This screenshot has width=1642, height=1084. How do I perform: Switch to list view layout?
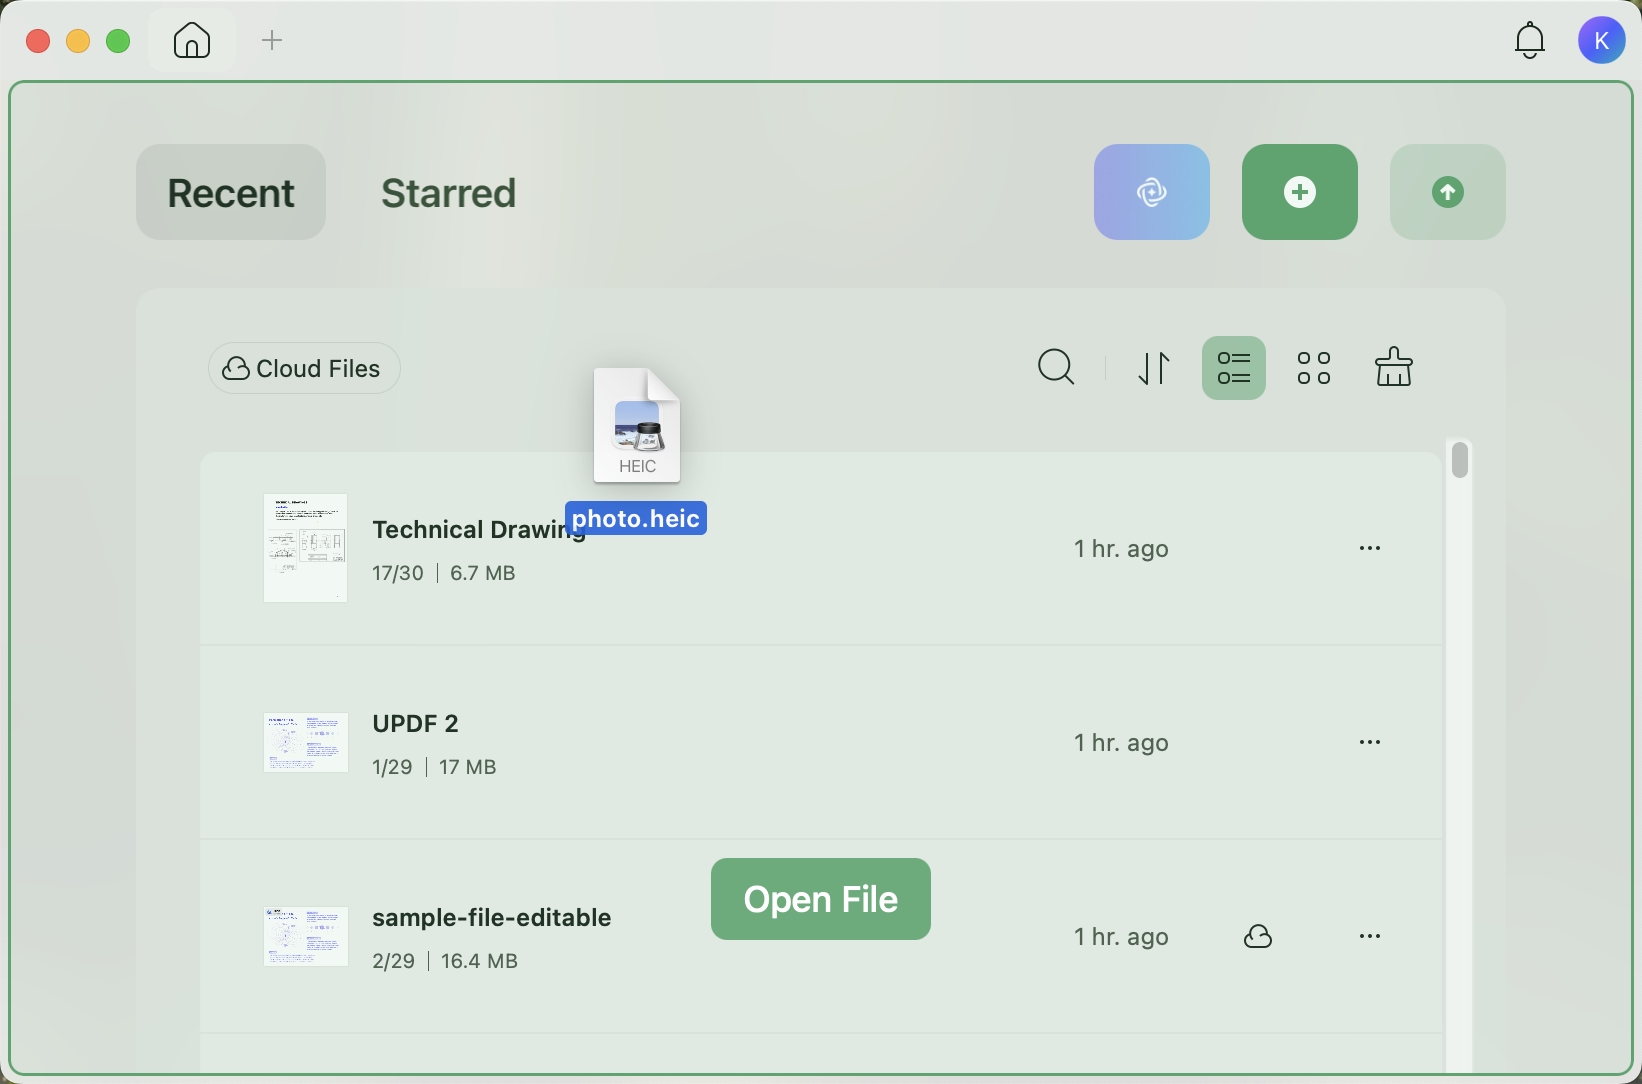1234,368
